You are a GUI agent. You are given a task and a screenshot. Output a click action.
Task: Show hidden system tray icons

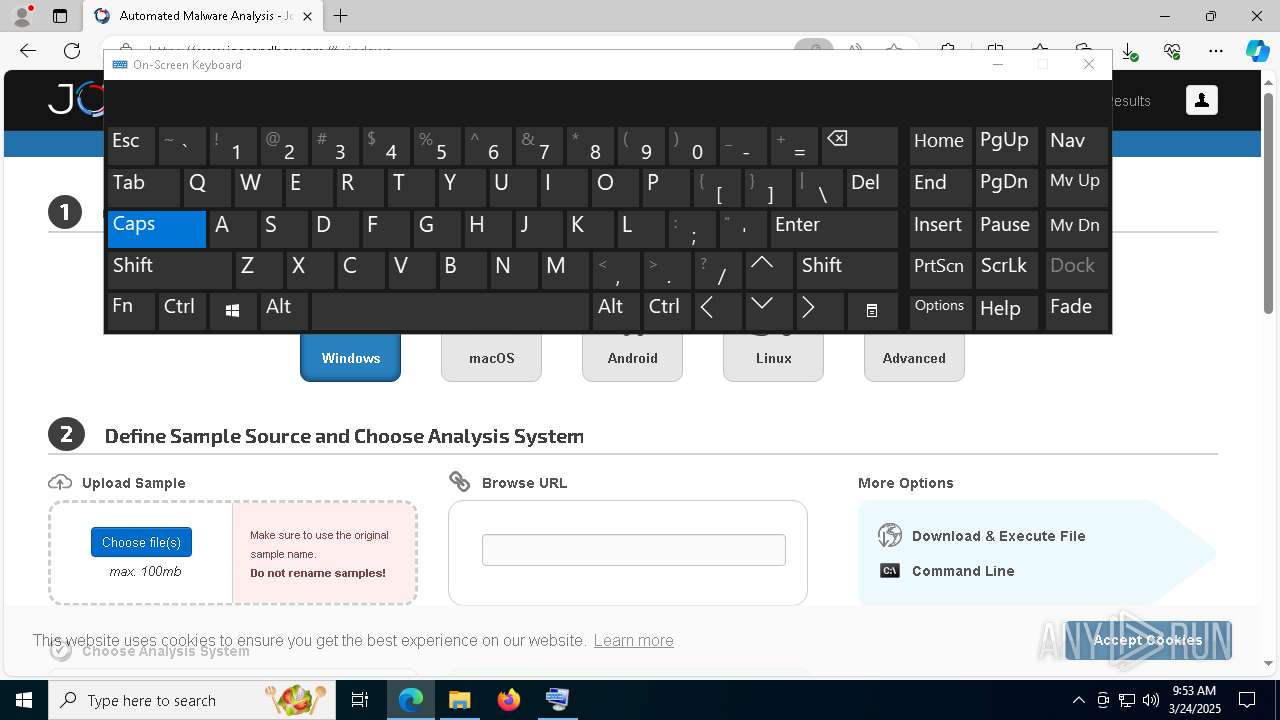coord(1078,700)
